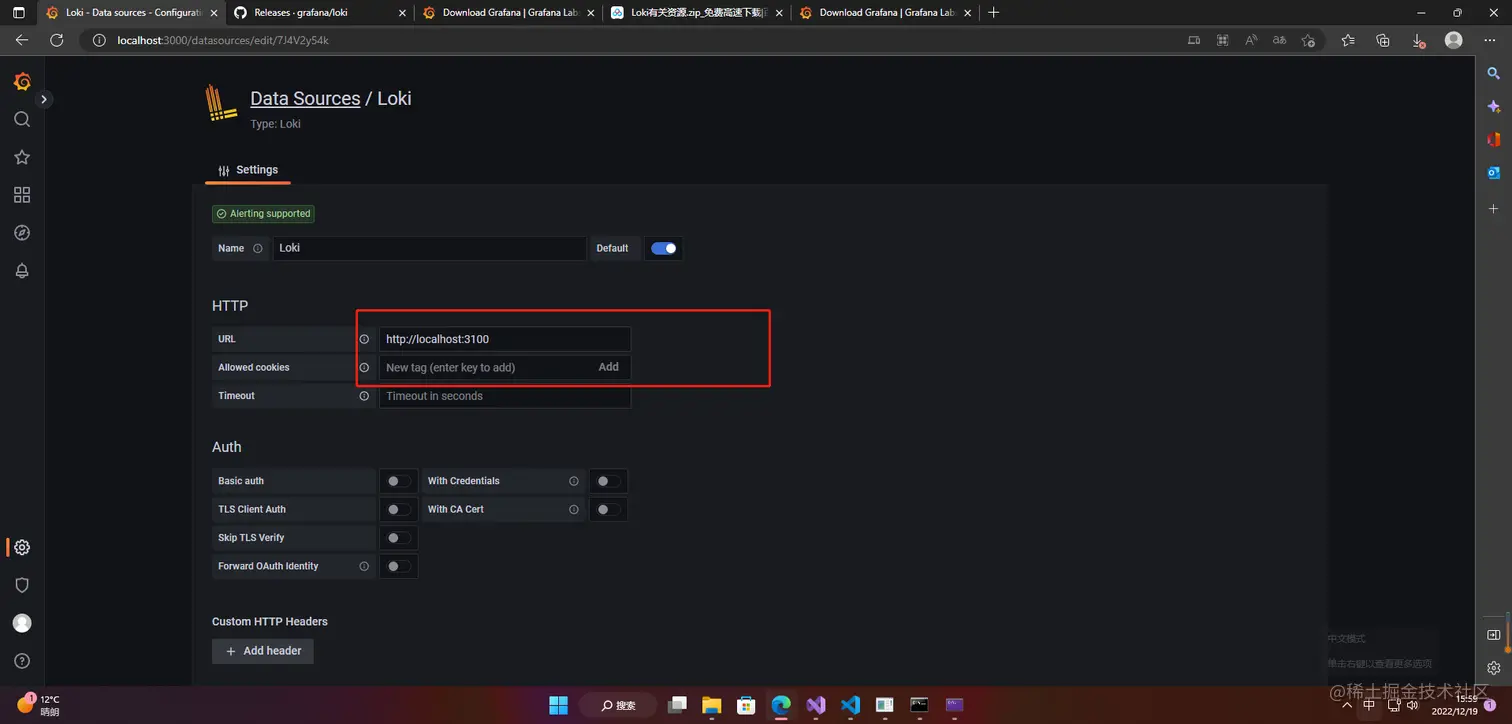1512x724 pixels.
Task: Open the Server Admin shield icon
Action: click(22, 585)
